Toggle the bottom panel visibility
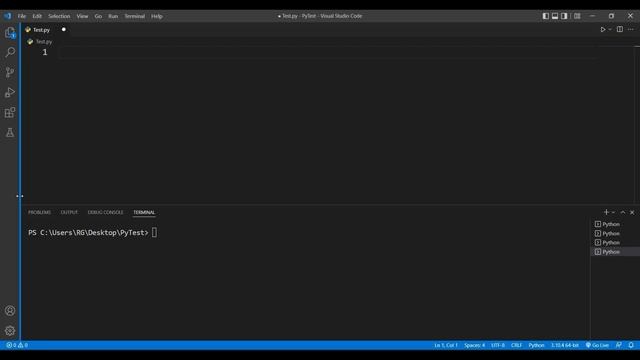Viewport: 640px width, 360px height. tap(555, 16)
